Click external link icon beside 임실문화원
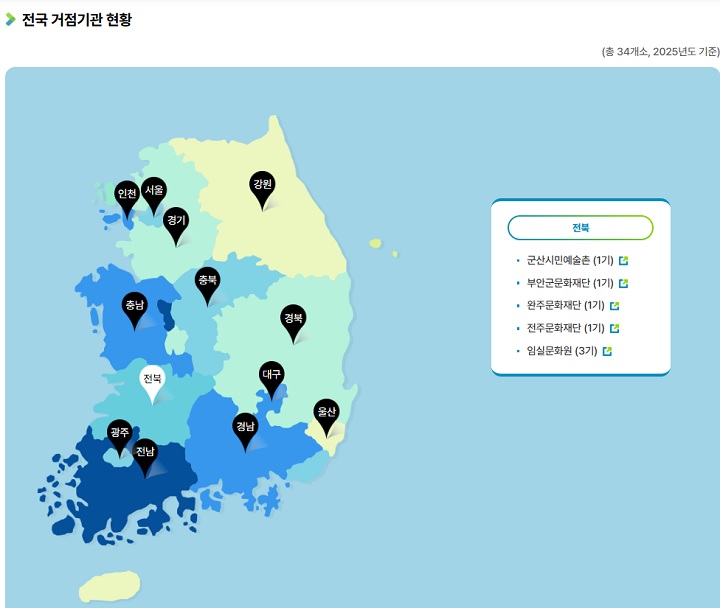Viewport: 720px width, 608px height. (607, 351)
